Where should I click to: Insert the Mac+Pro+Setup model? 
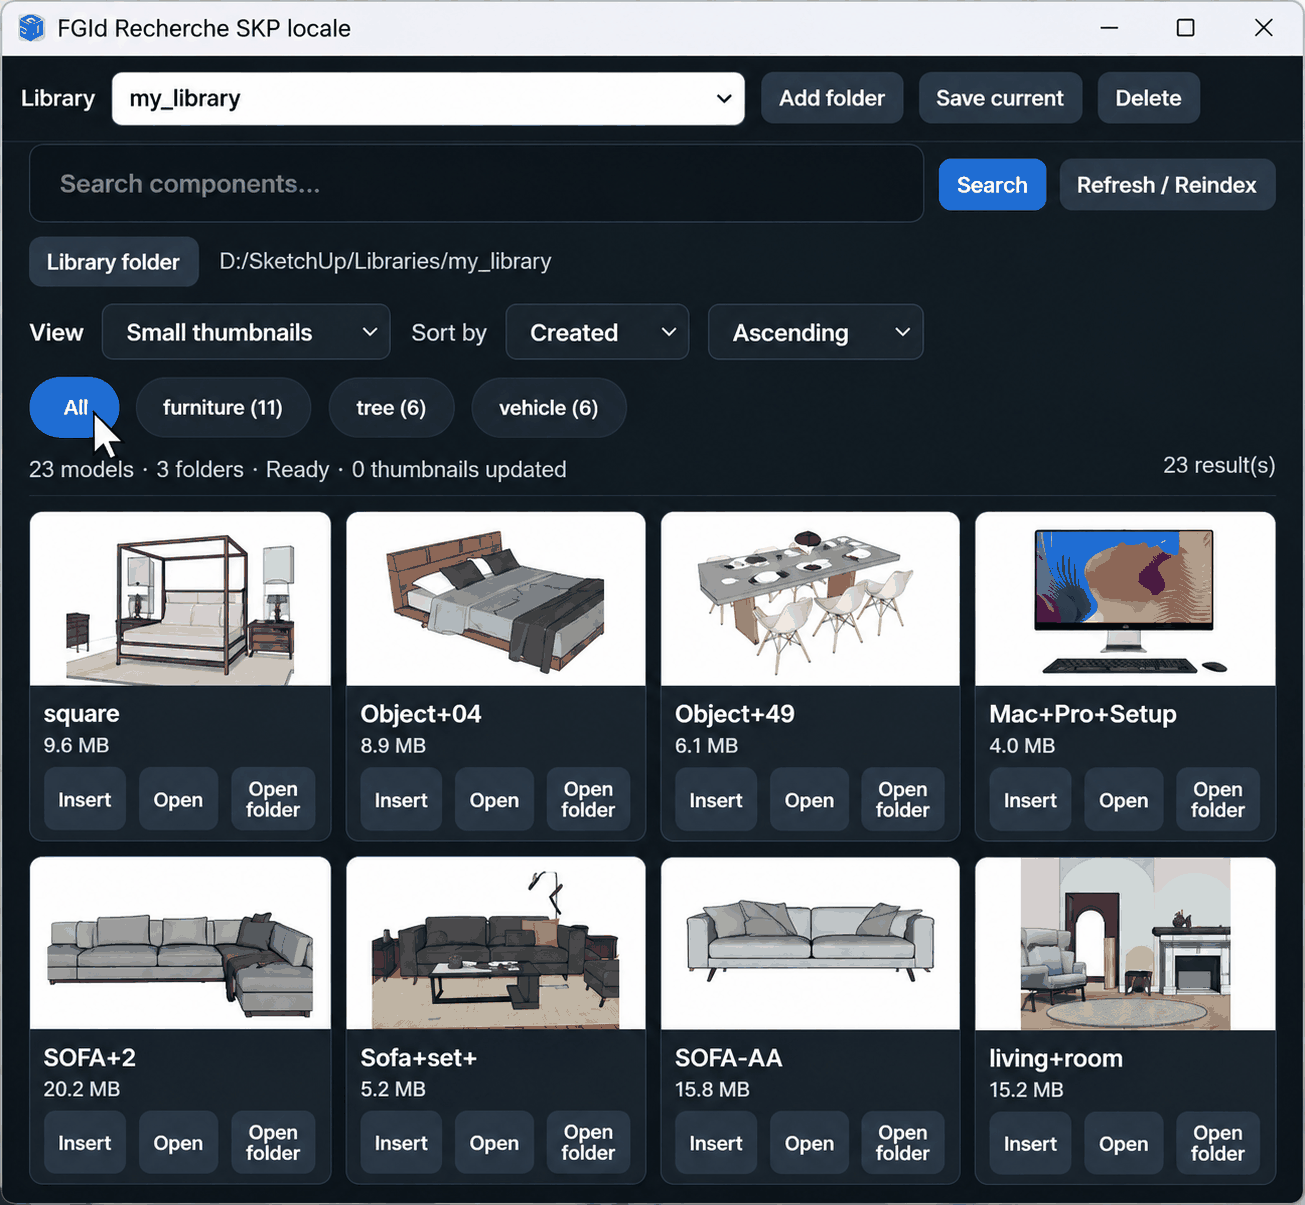click(x=1030, y=800)
